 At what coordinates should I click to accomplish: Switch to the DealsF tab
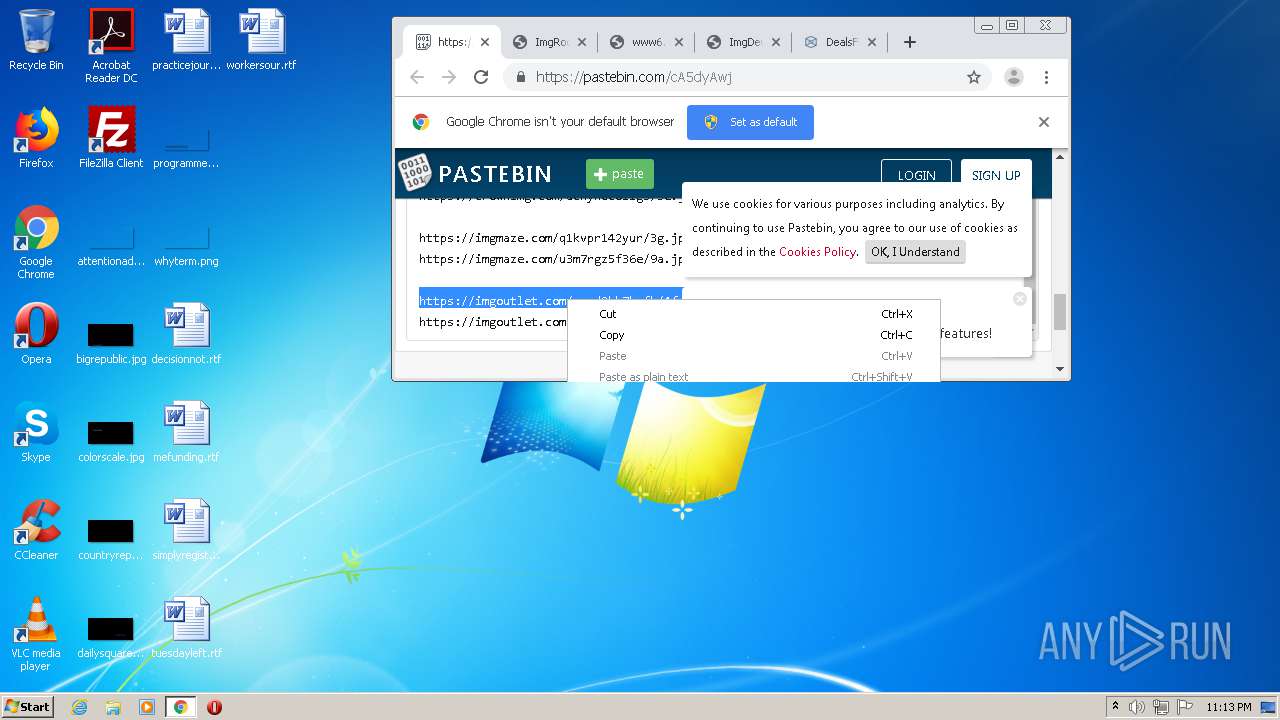pyautogui.click(x=840, y=42)
